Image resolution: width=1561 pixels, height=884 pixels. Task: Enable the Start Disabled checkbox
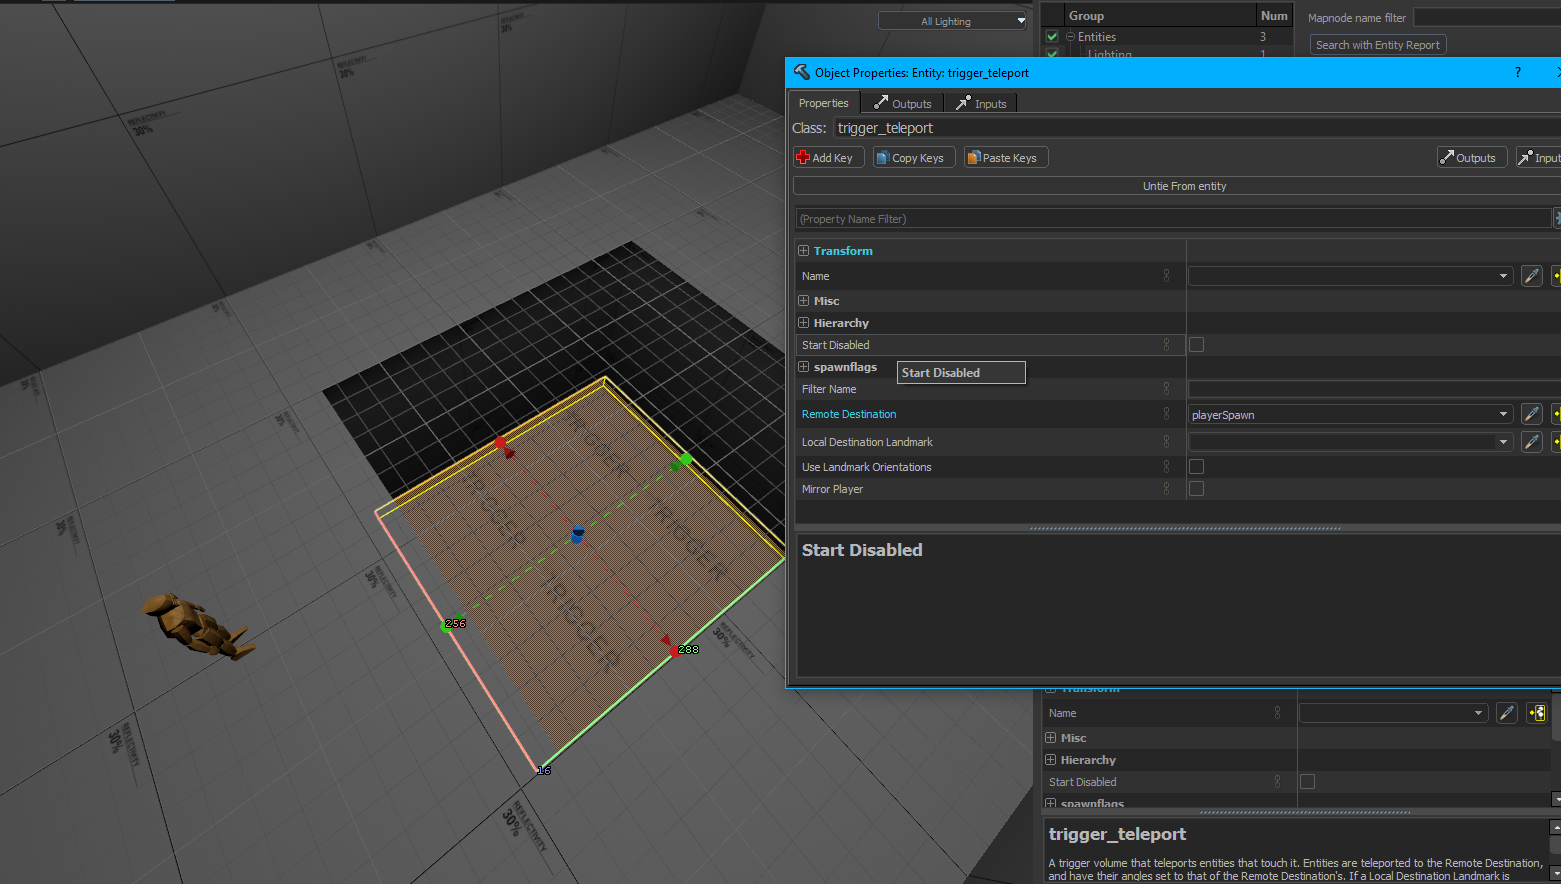1196,344
